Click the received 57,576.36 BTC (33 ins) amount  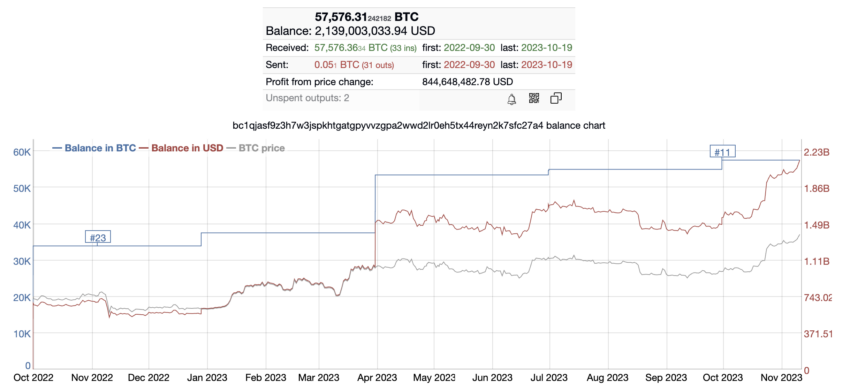(x=365, y=48)
